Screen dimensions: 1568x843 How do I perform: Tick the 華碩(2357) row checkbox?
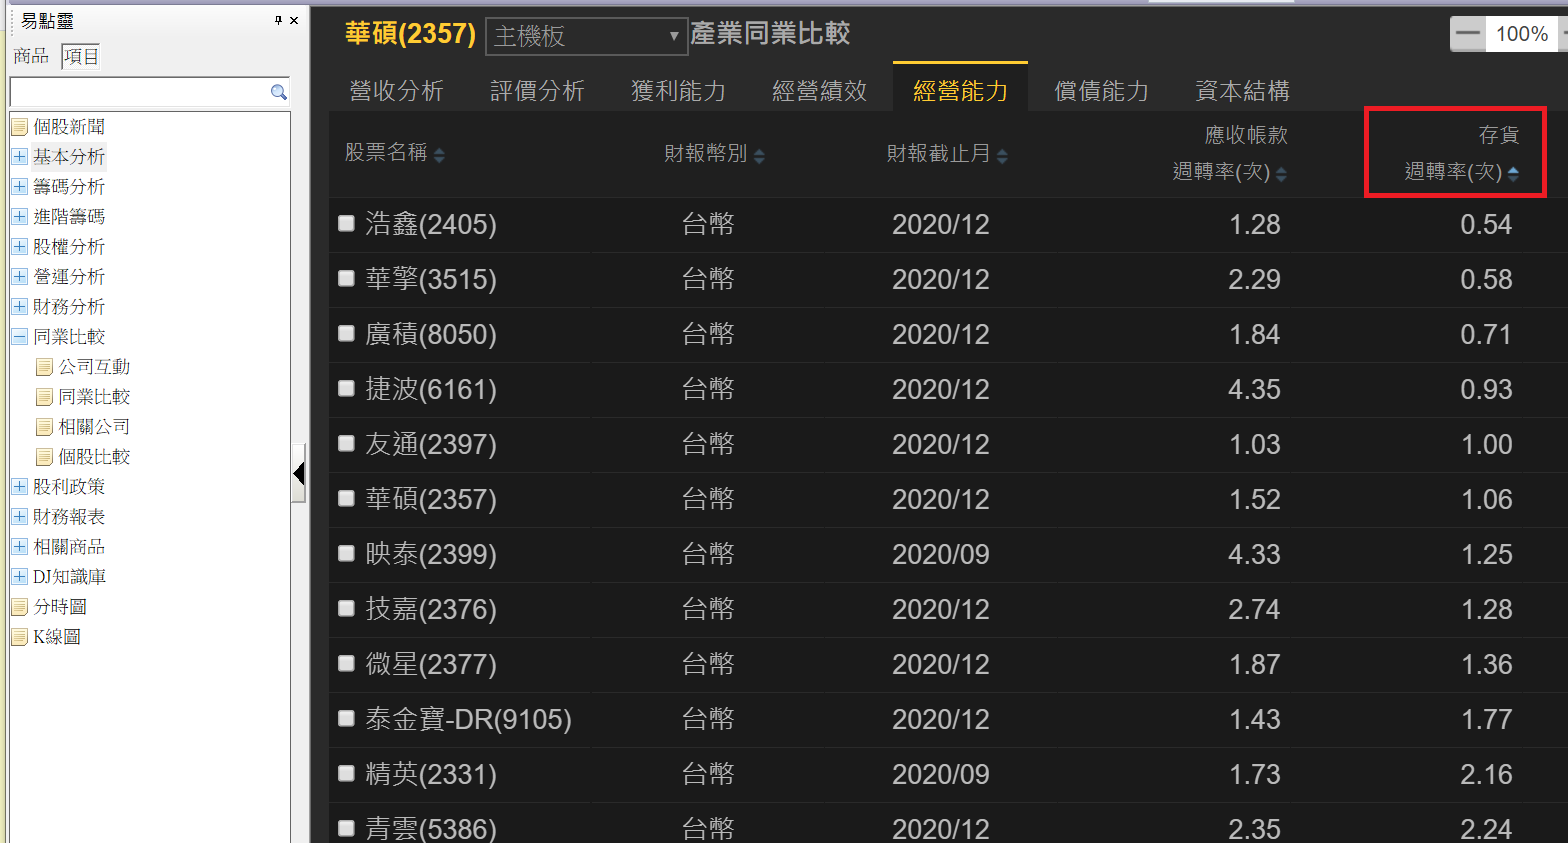click(346, 498)
